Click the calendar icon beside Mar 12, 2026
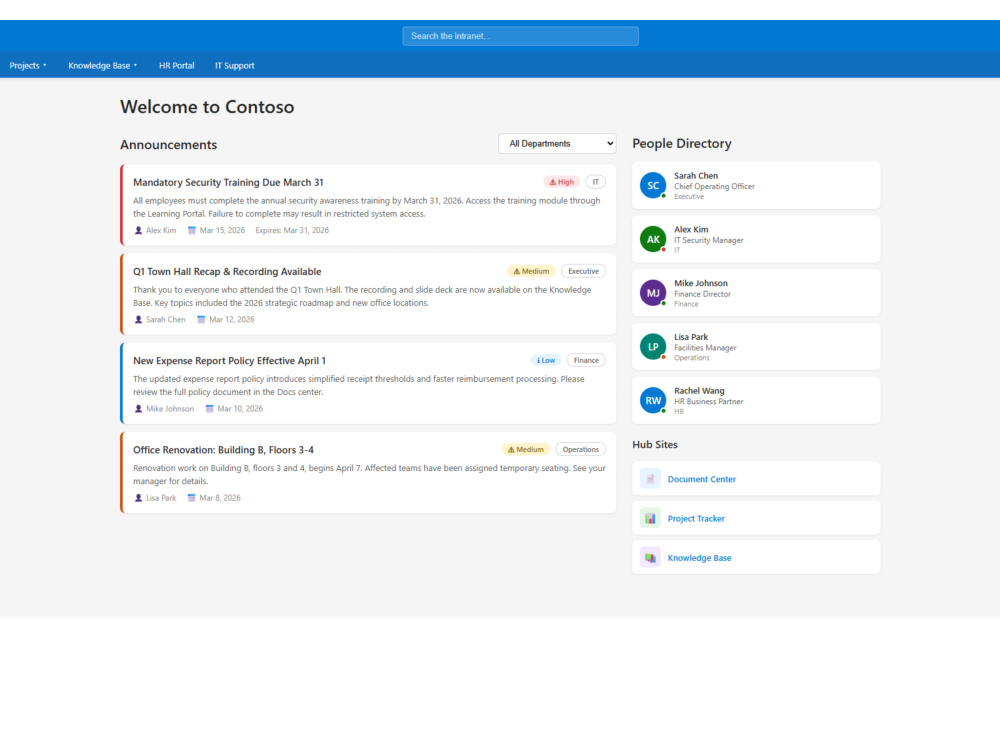1000x750 pixels. (x=201, y=320)
